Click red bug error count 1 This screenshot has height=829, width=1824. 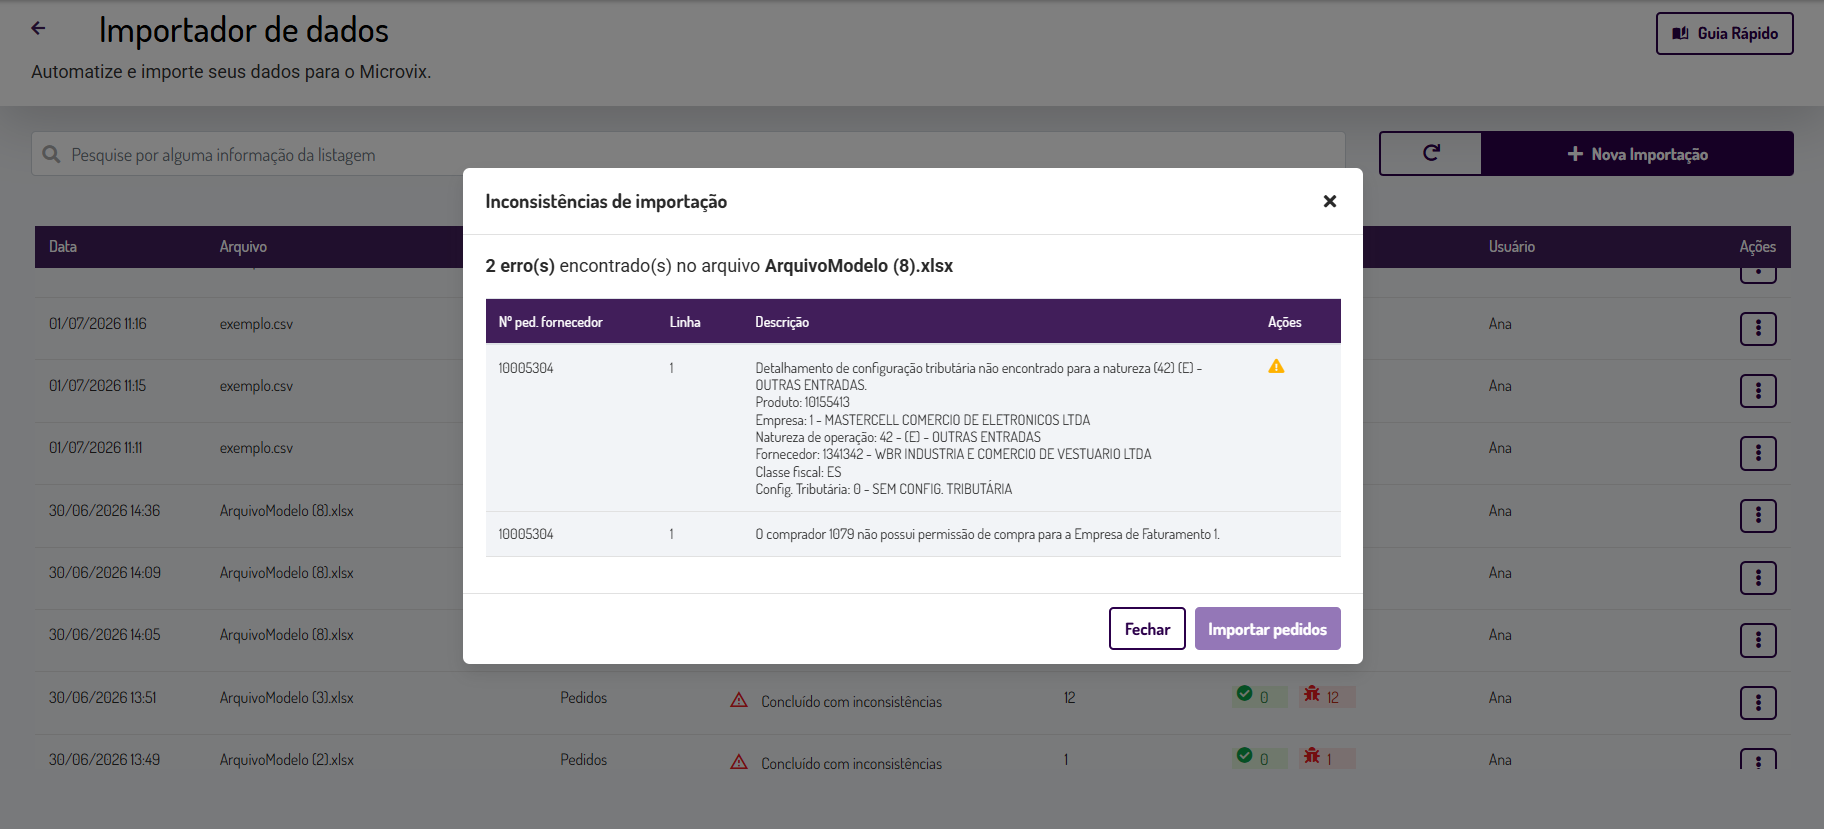1326,758
